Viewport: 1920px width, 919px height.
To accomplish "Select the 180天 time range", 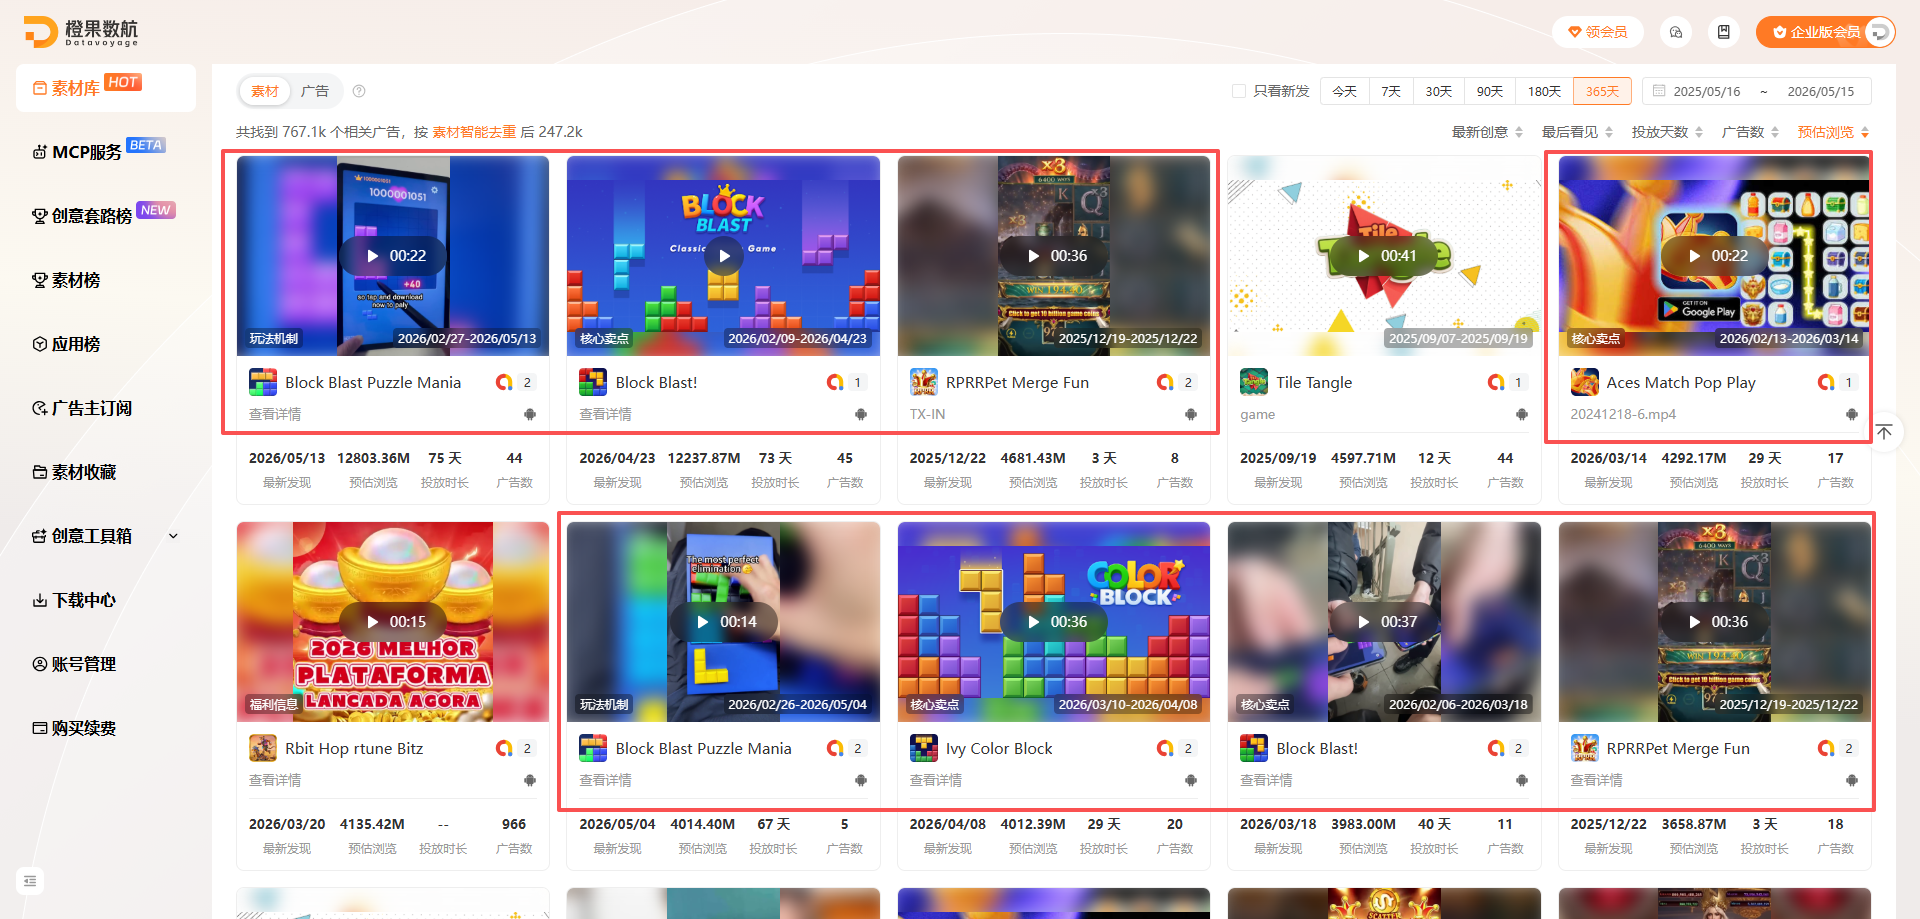I will (x=1544, y=91).
